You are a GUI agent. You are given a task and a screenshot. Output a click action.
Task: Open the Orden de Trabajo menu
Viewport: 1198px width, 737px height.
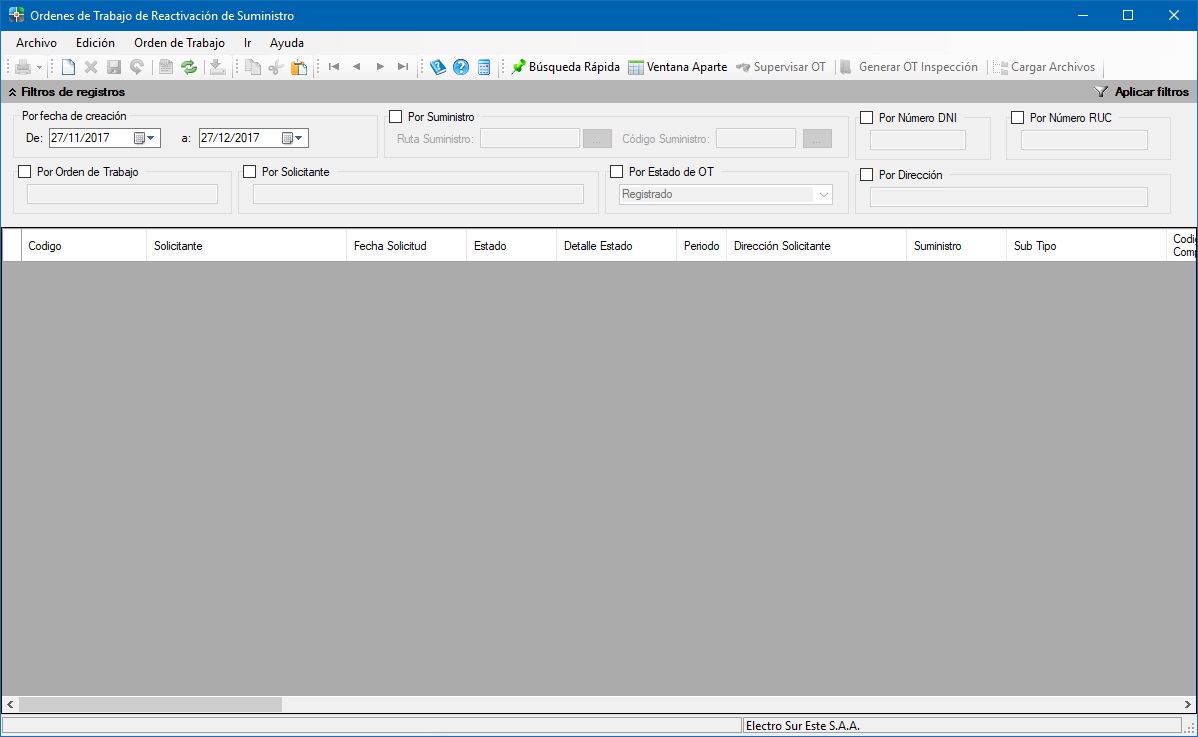[x=179, y=43]
